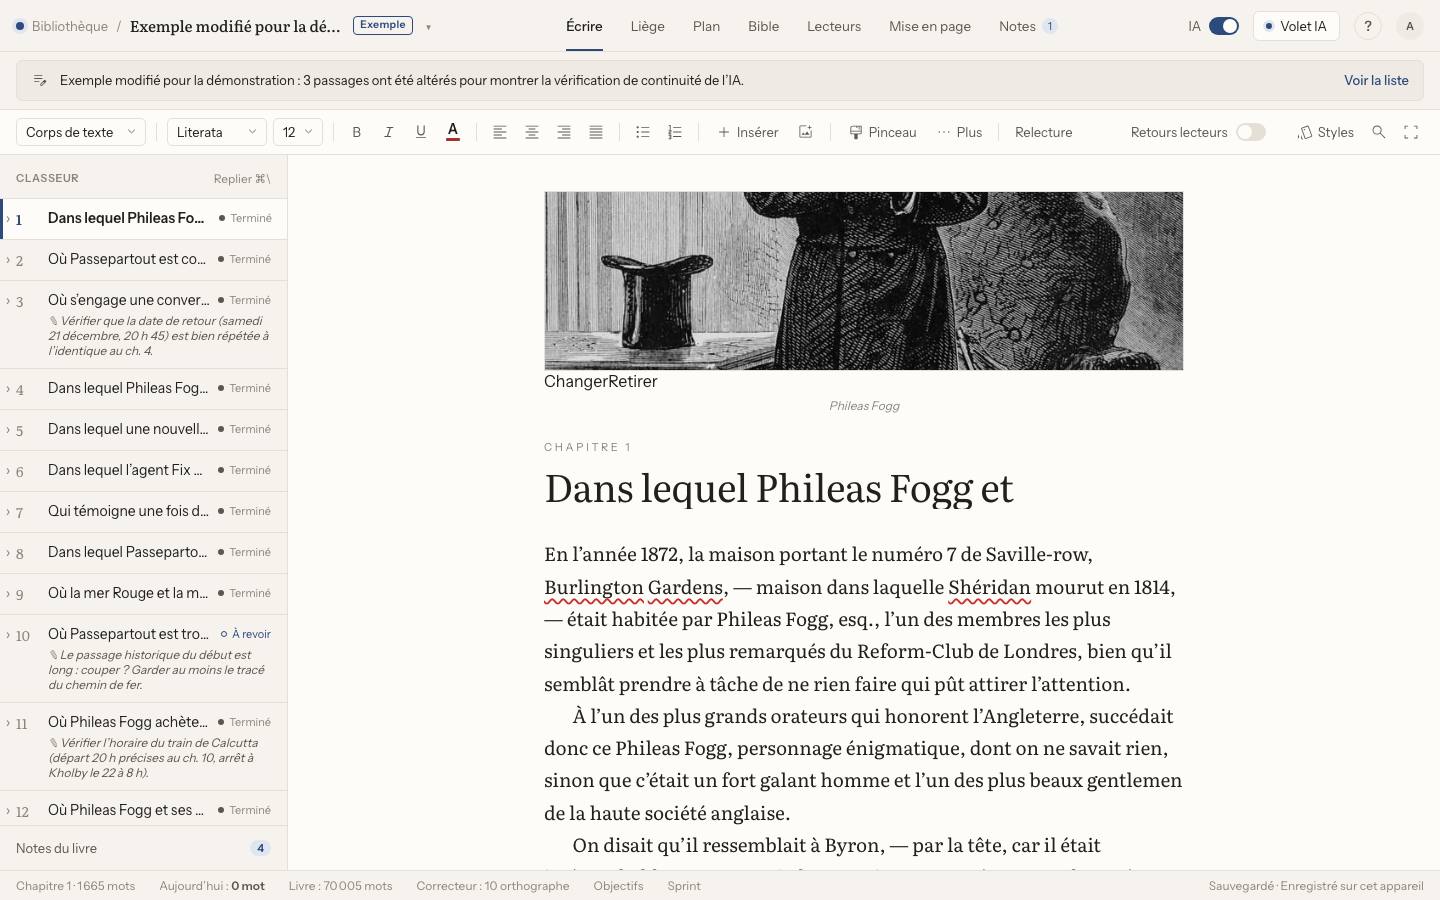Switch to the Plan tab

pos(706,26)
